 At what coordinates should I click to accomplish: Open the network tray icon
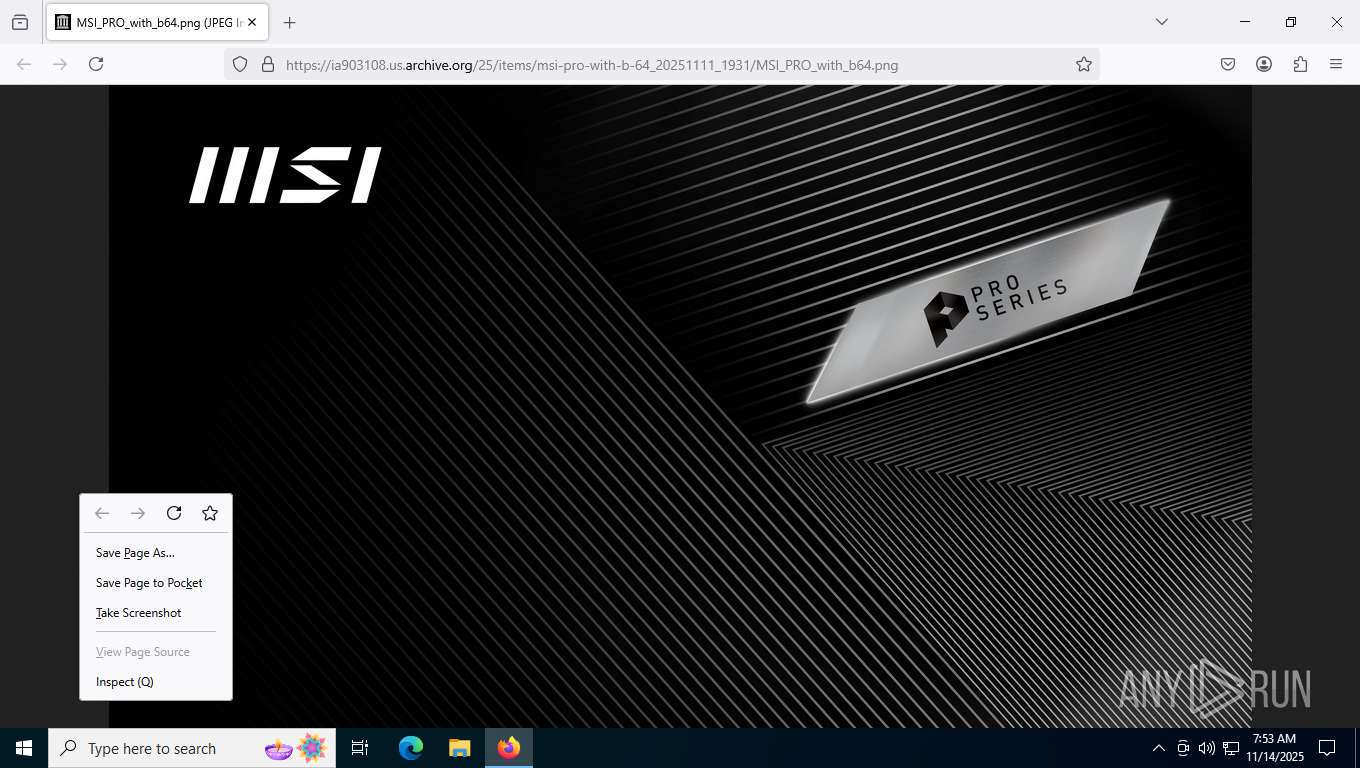[1231, 748]
